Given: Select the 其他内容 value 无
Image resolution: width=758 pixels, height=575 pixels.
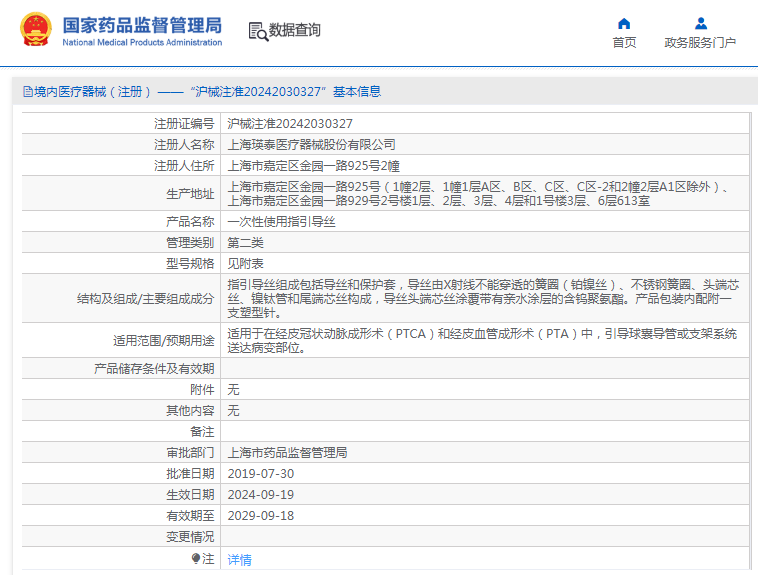Looking at the screenshot, I should (233, 410).
